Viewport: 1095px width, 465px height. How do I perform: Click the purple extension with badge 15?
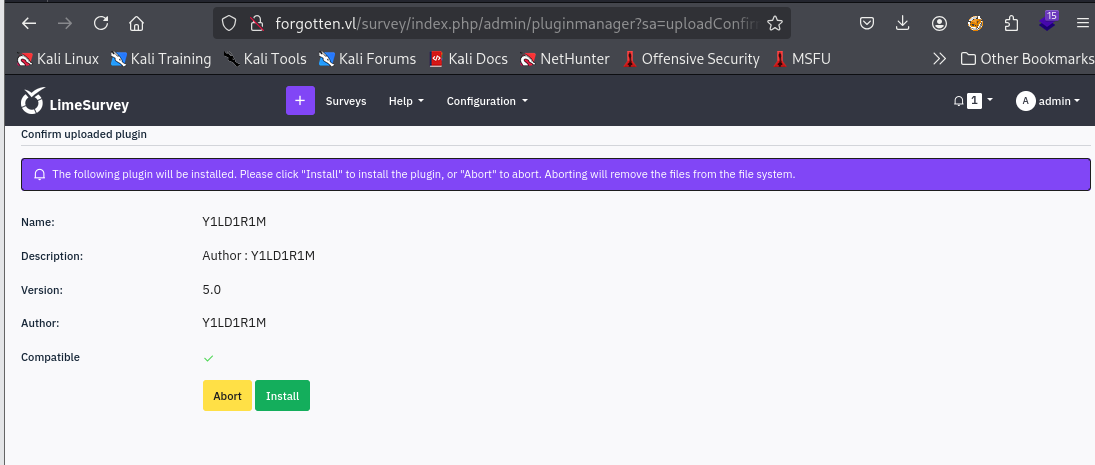(x=1048, y=21)
